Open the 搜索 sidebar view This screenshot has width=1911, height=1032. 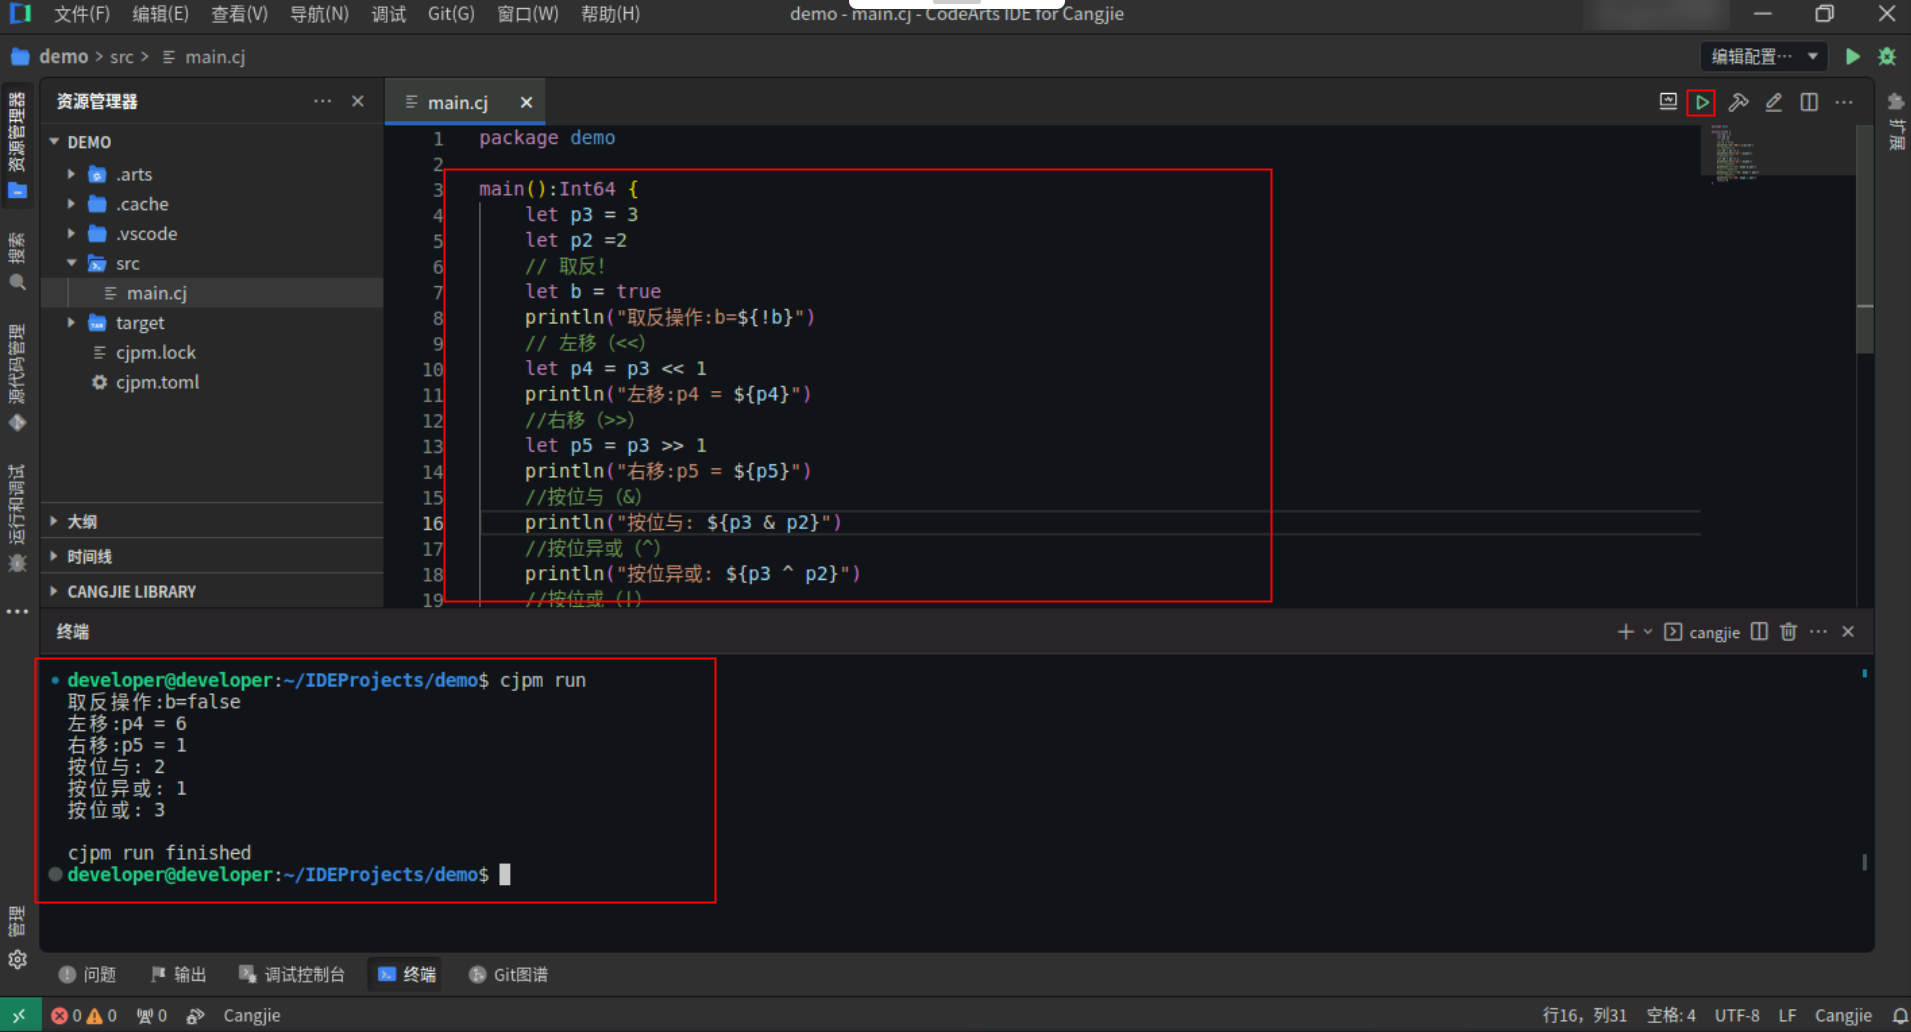(17, 262)
